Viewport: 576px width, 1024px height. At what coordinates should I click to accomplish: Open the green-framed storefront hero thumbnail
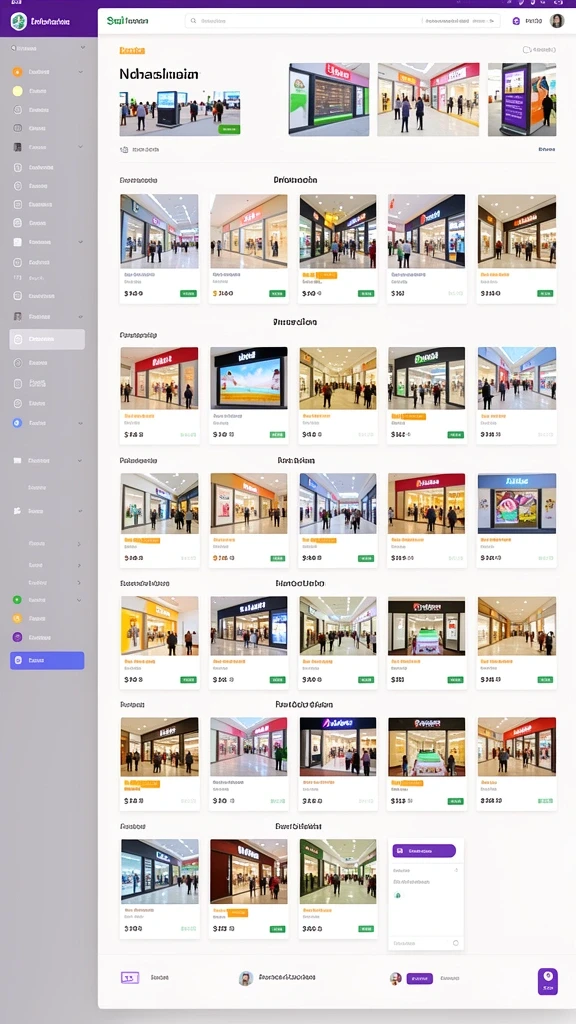click(x=329, y=99)
